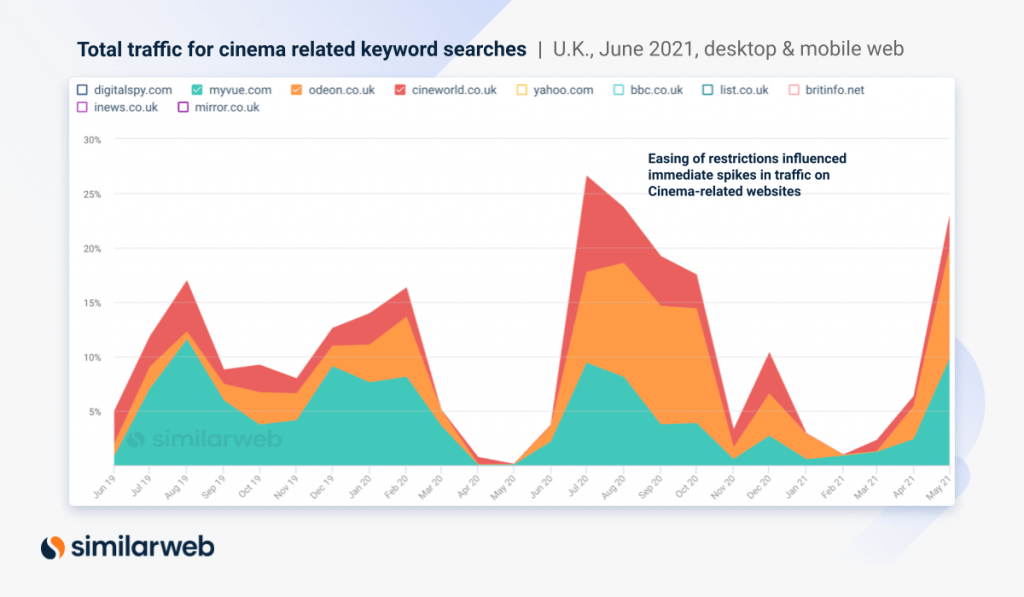Tick the britinfo.net legend checkbox
Viewport: 1024px width, 597px height.
794,90
